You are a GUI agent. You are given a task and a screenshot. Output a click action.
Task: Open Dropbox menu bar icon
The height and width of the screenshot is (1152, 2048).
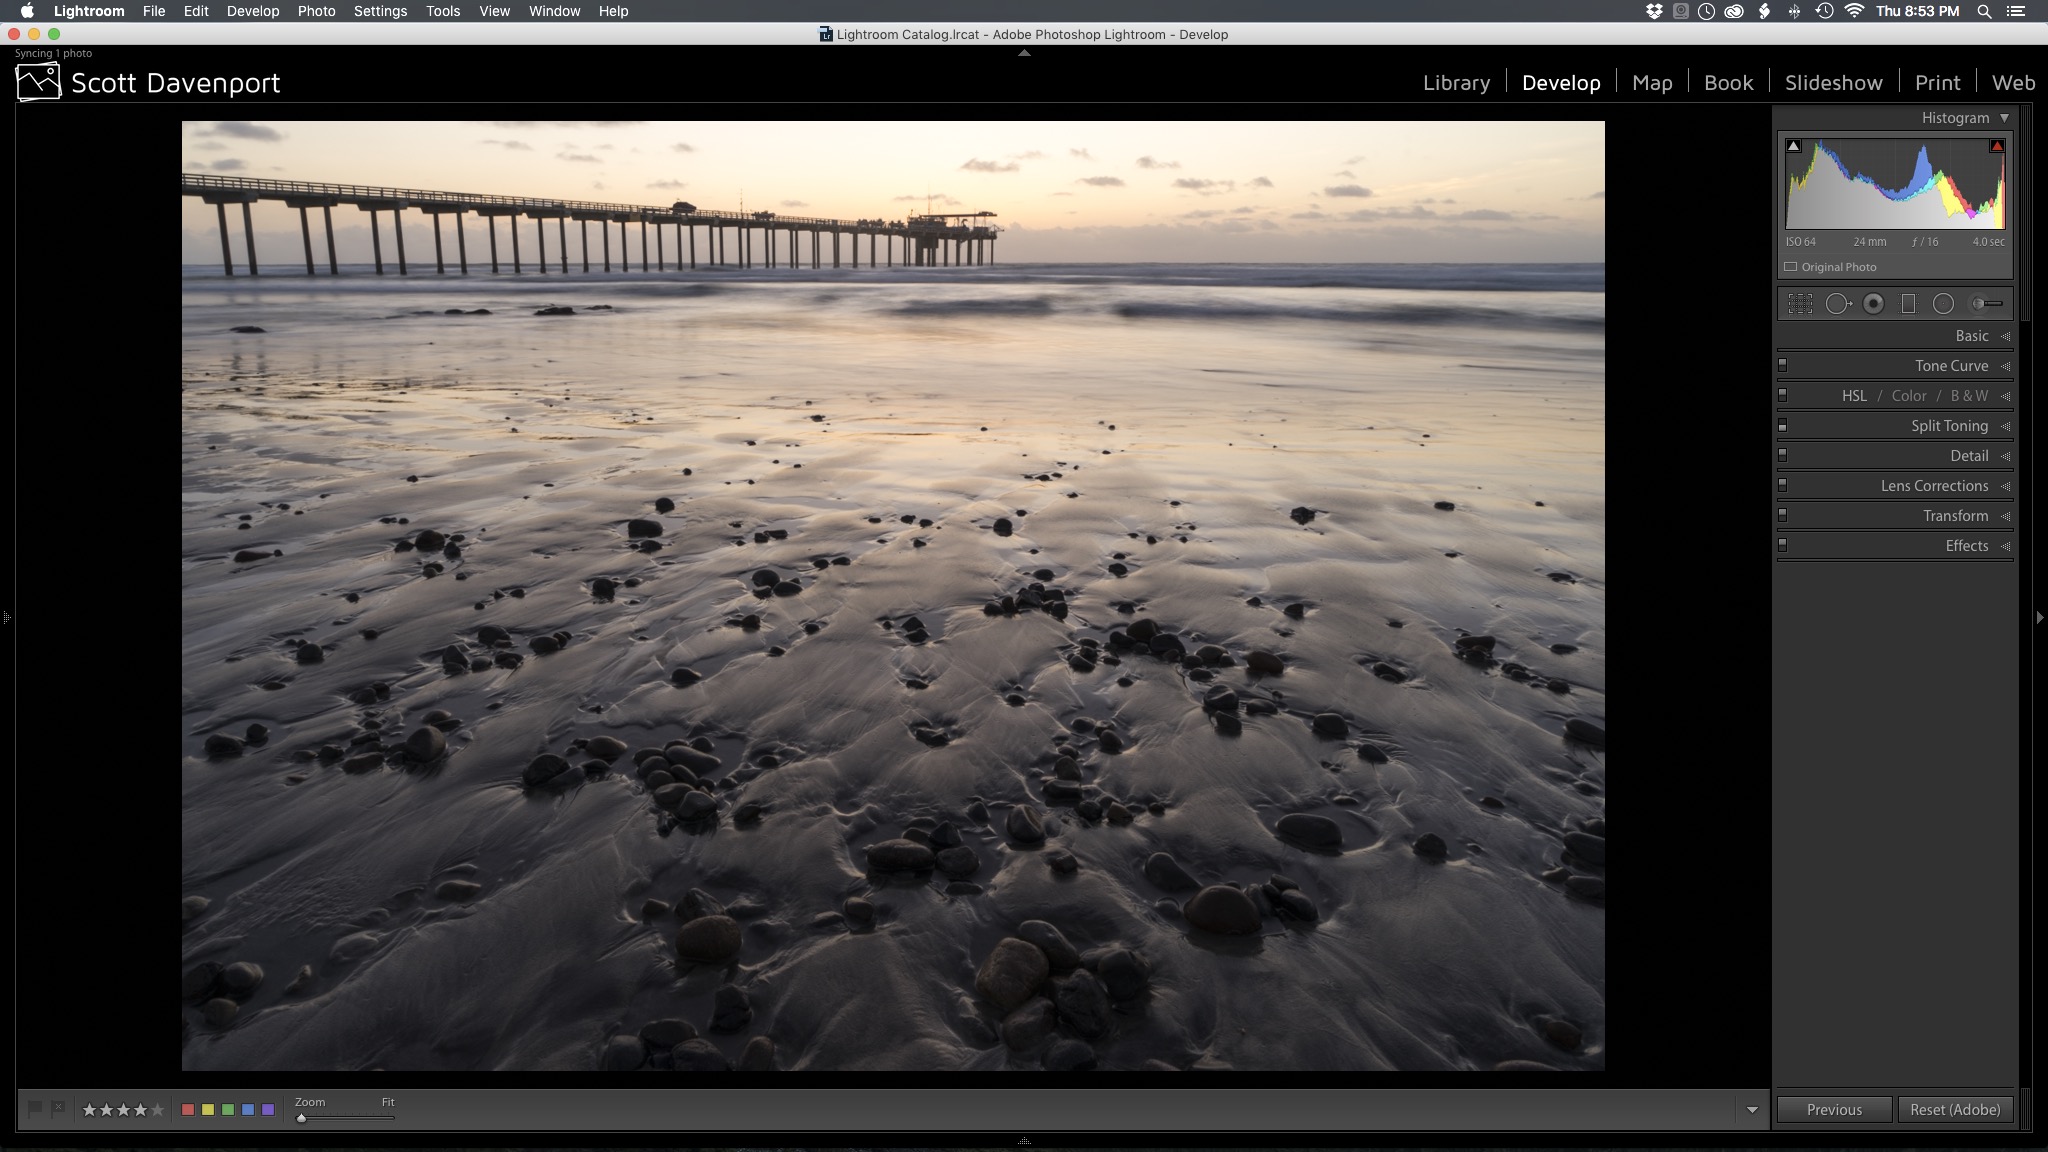click(1654, 11)
